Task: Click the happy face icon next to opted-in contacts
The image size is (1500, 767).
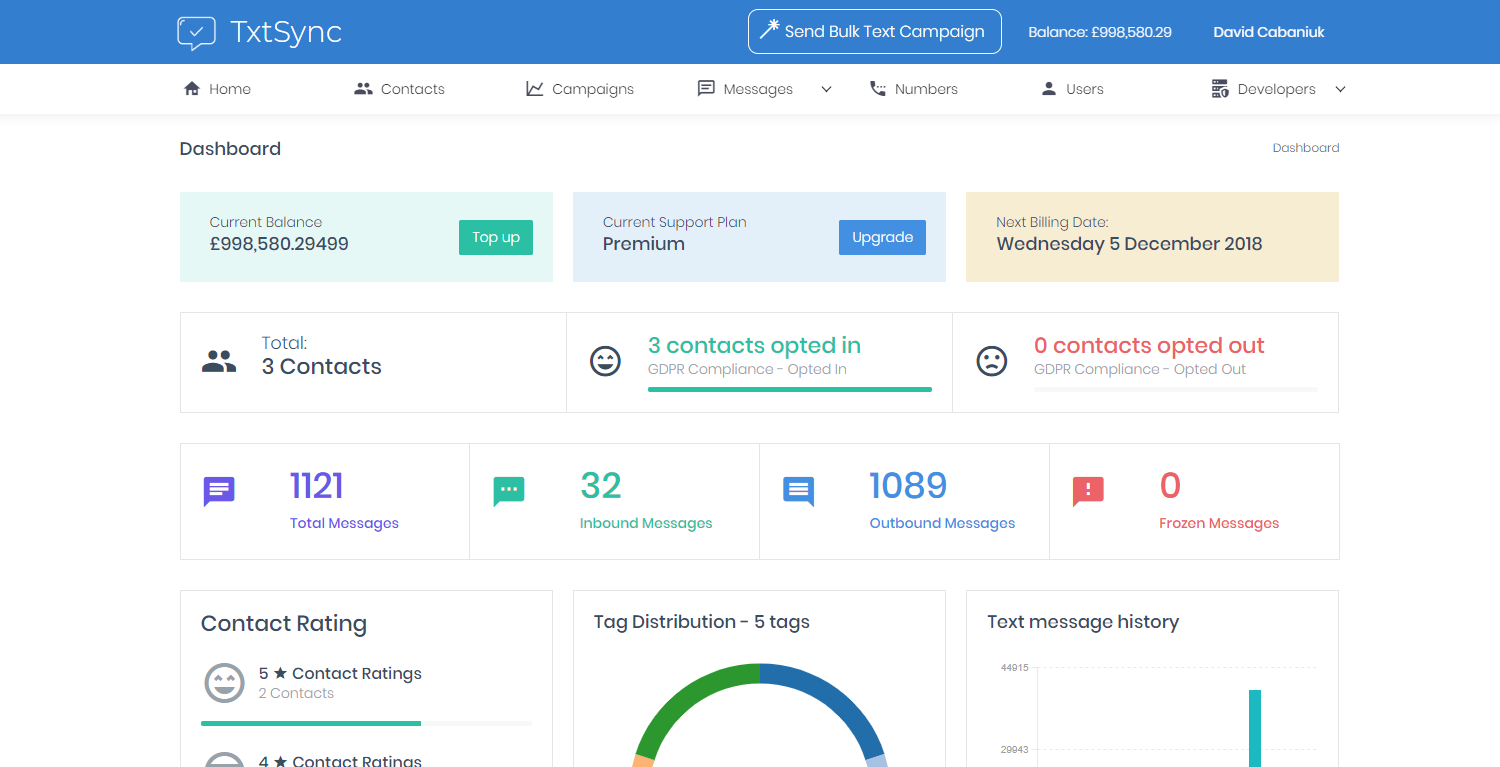Action: (x=605, y=361)
